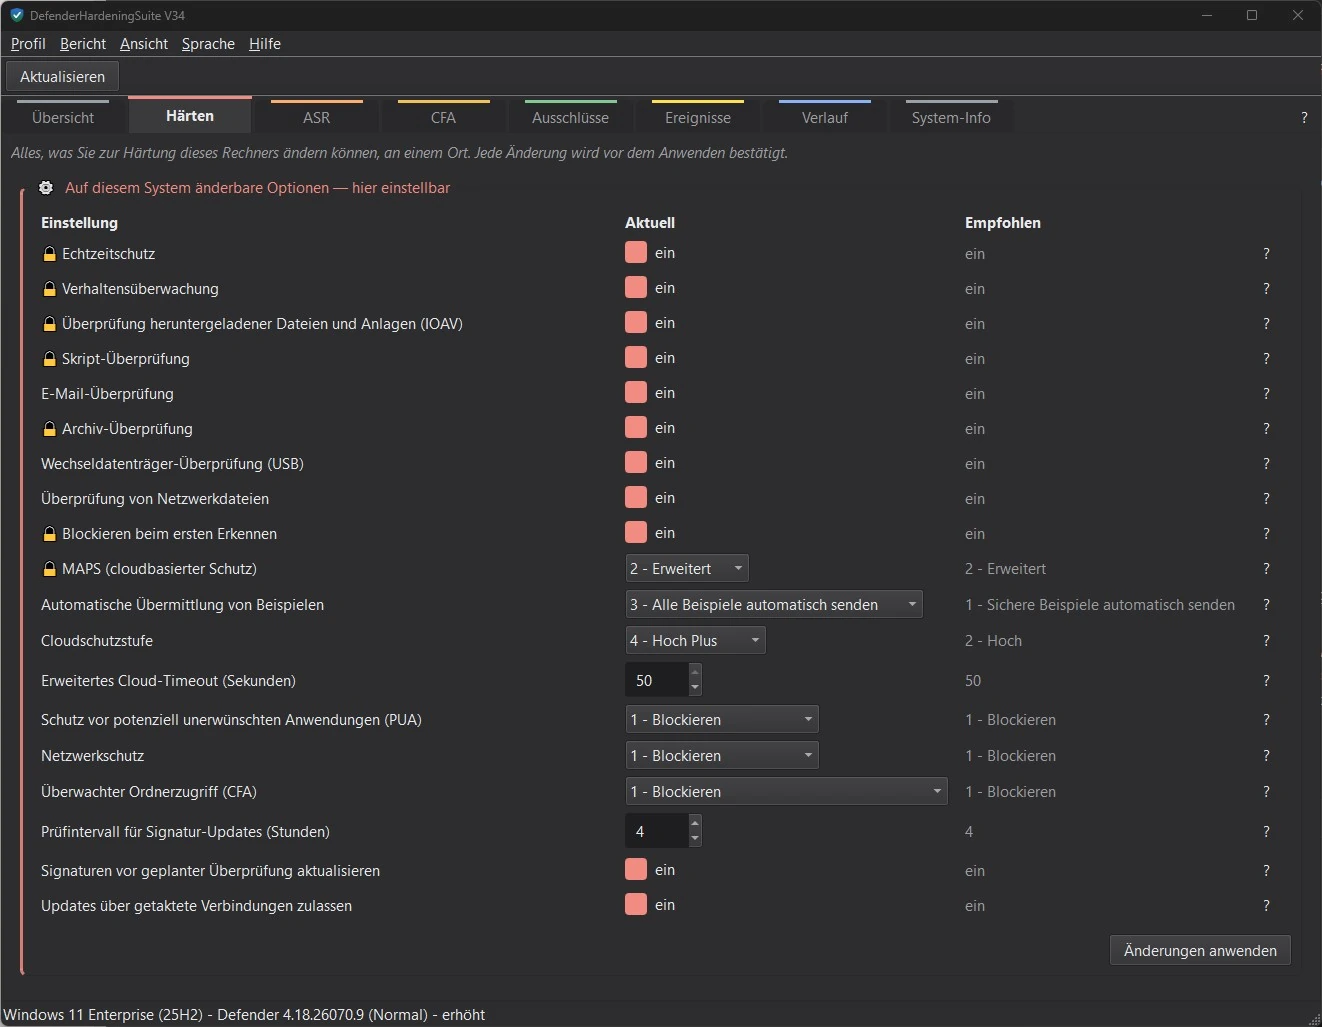Open the Ansicht menu
This screenshot has width=1322, height=1027.
coord(144,44)
